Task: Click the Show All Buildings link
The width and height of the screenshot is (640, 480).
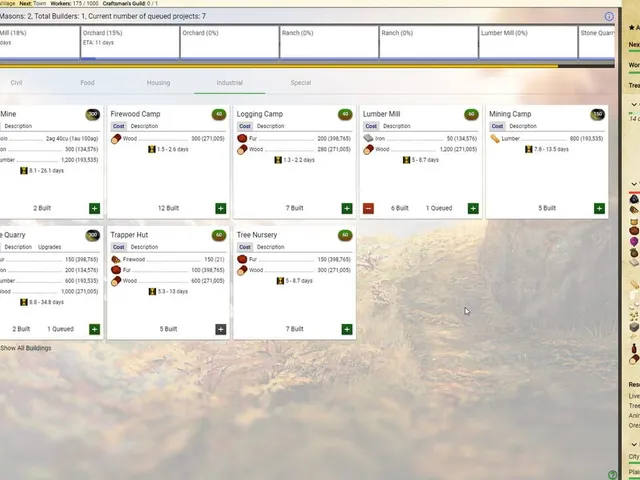Action: (x=26, y=348)
